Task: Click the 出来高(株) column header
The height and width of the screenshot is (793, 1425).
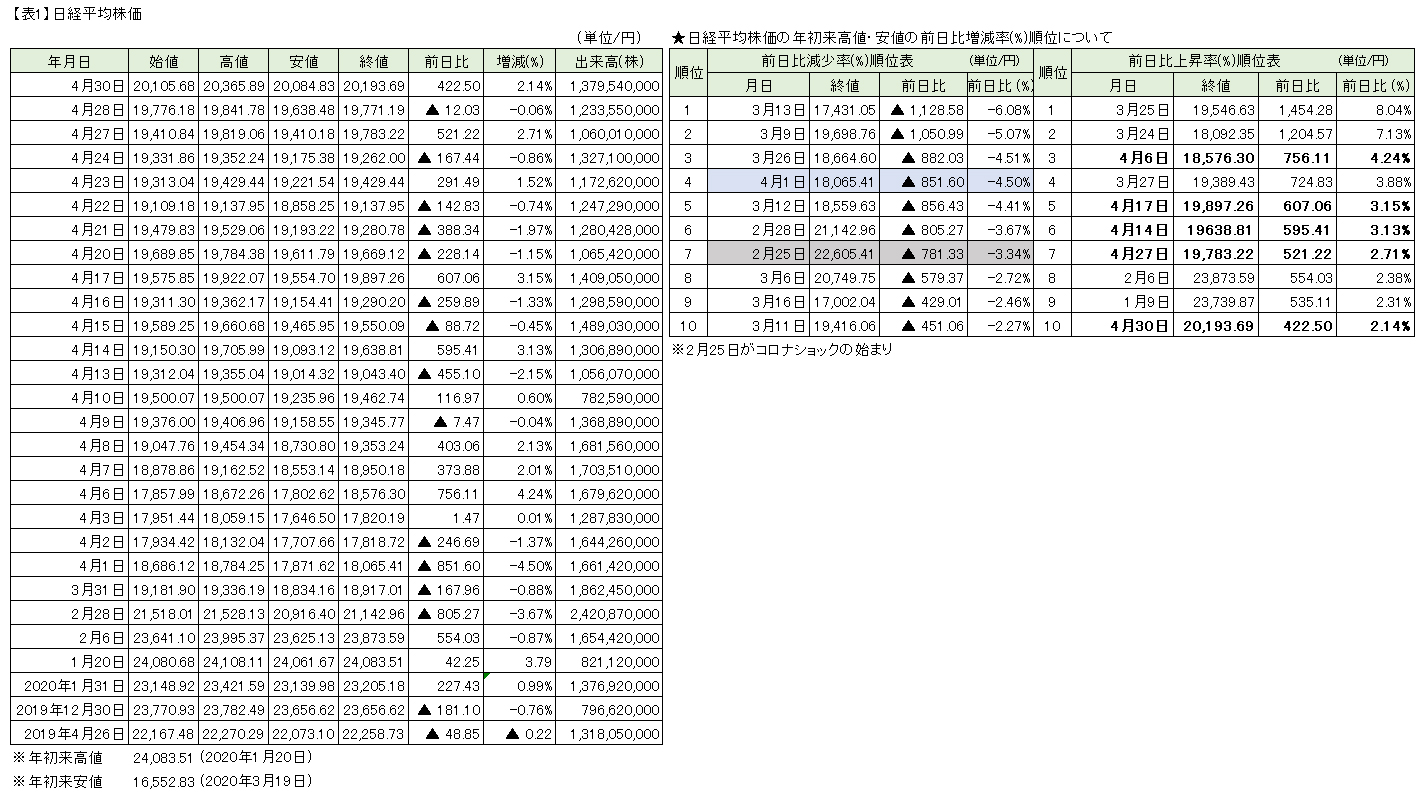Action: click(x=609, y=62)
